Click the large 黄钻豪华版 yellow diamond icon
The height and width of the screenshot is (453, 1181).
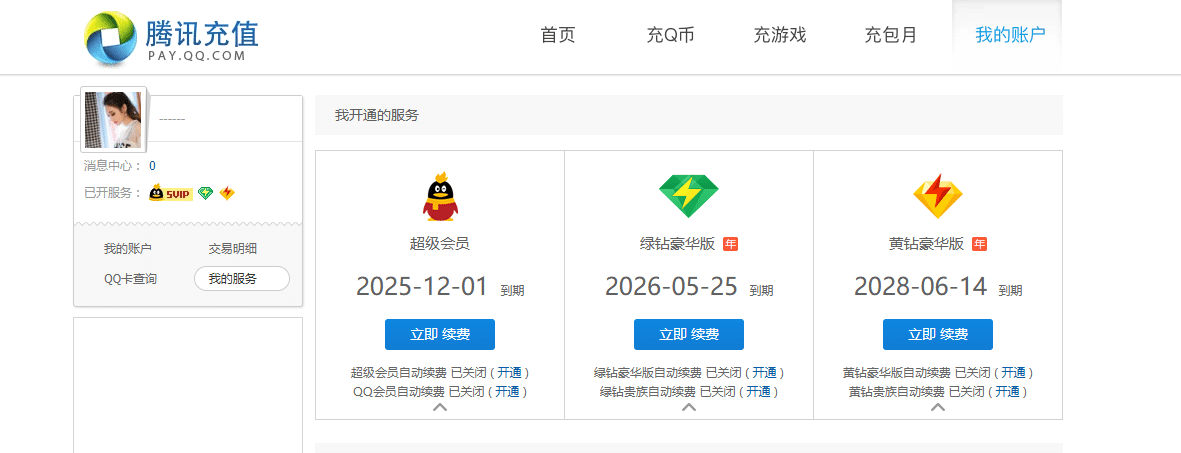point(938,196)
